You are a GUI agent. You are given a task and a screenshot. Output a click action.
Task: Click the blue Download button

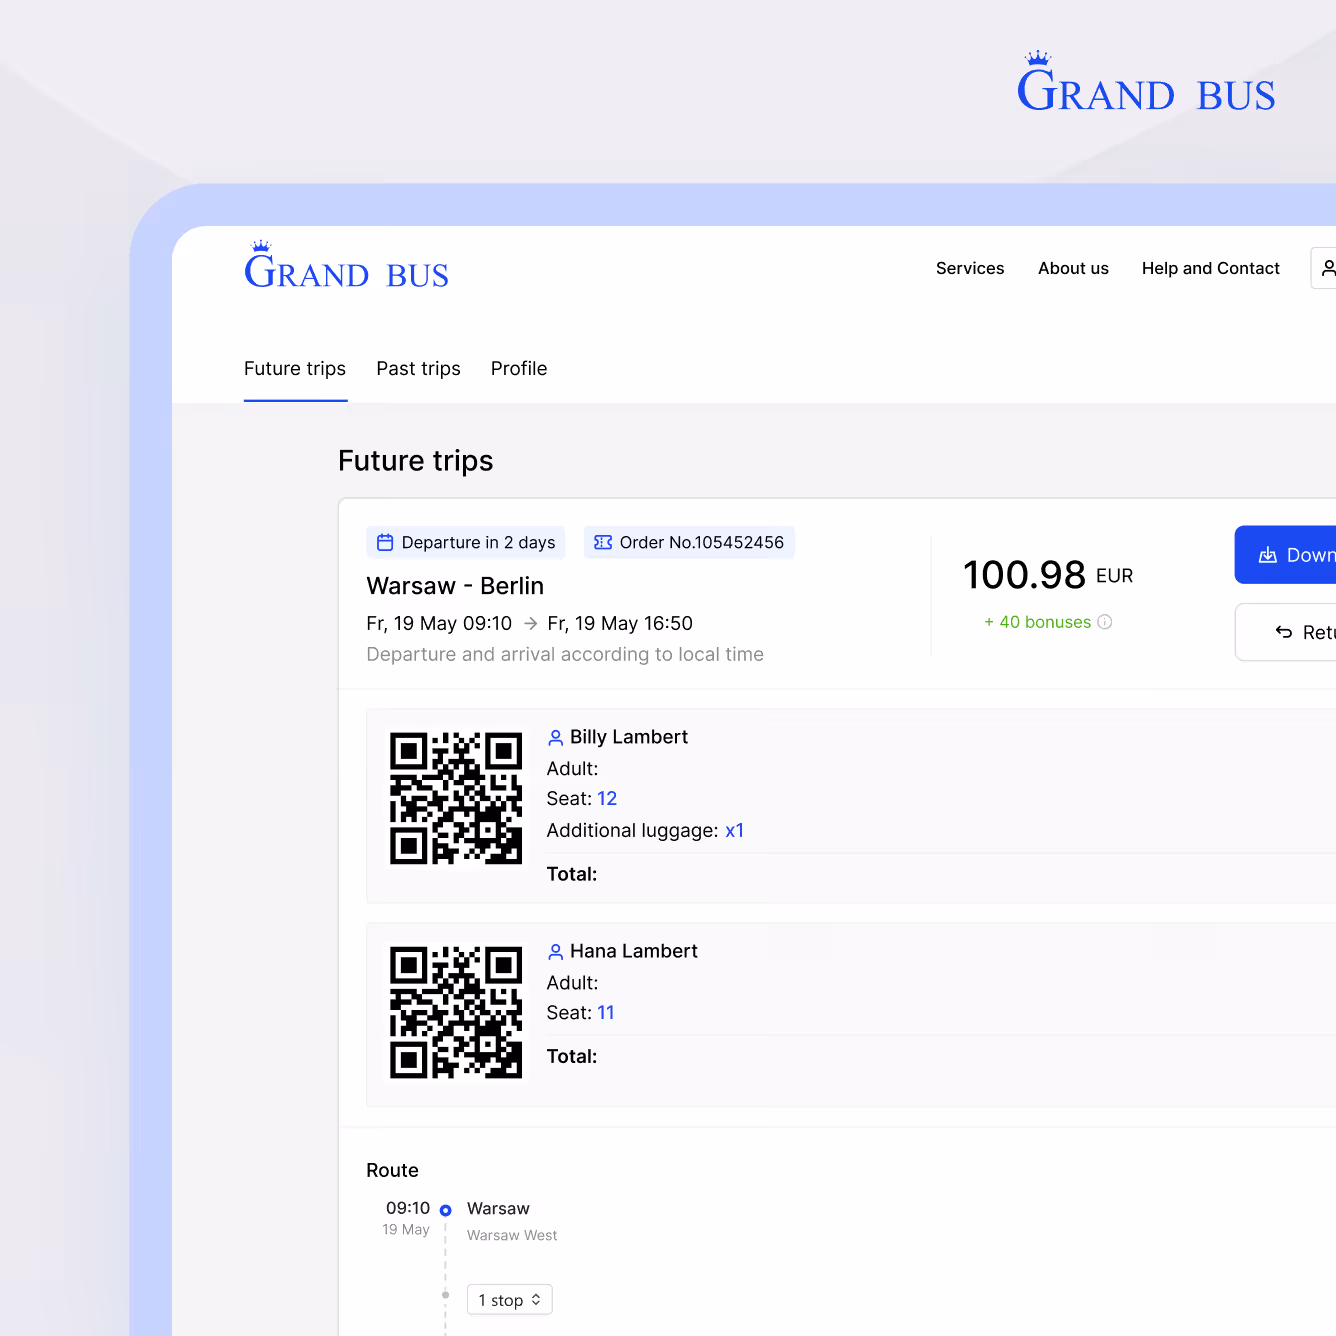[1286, 555]
